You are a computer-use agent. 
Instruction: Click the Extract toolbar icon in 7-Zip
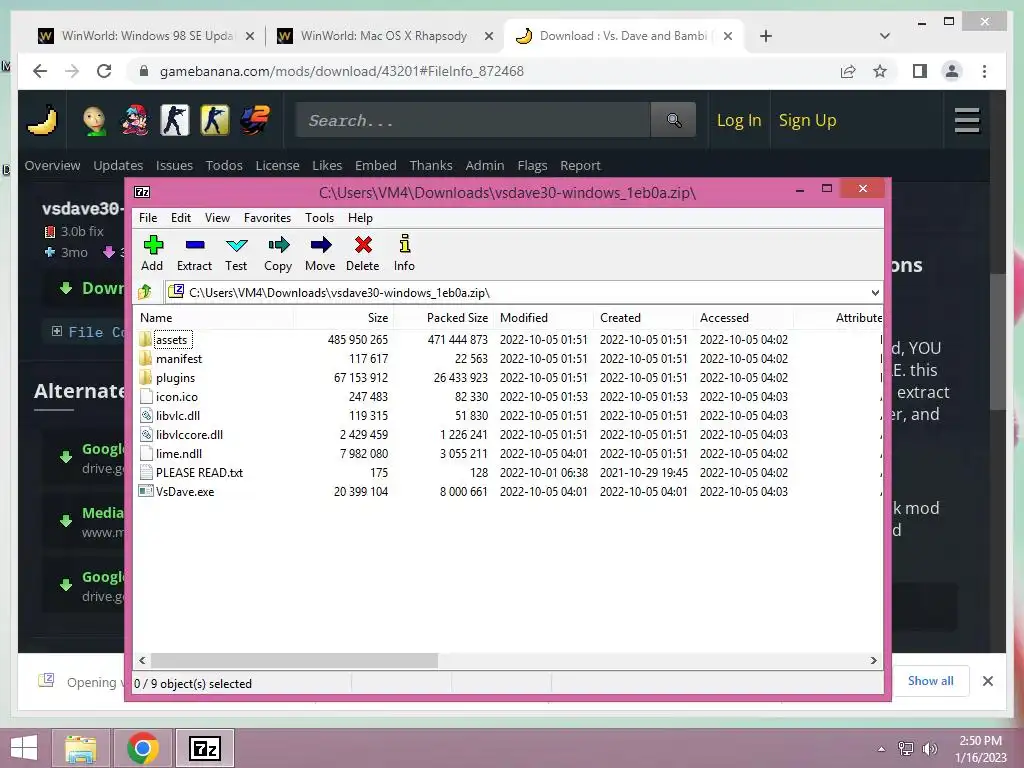195,253
